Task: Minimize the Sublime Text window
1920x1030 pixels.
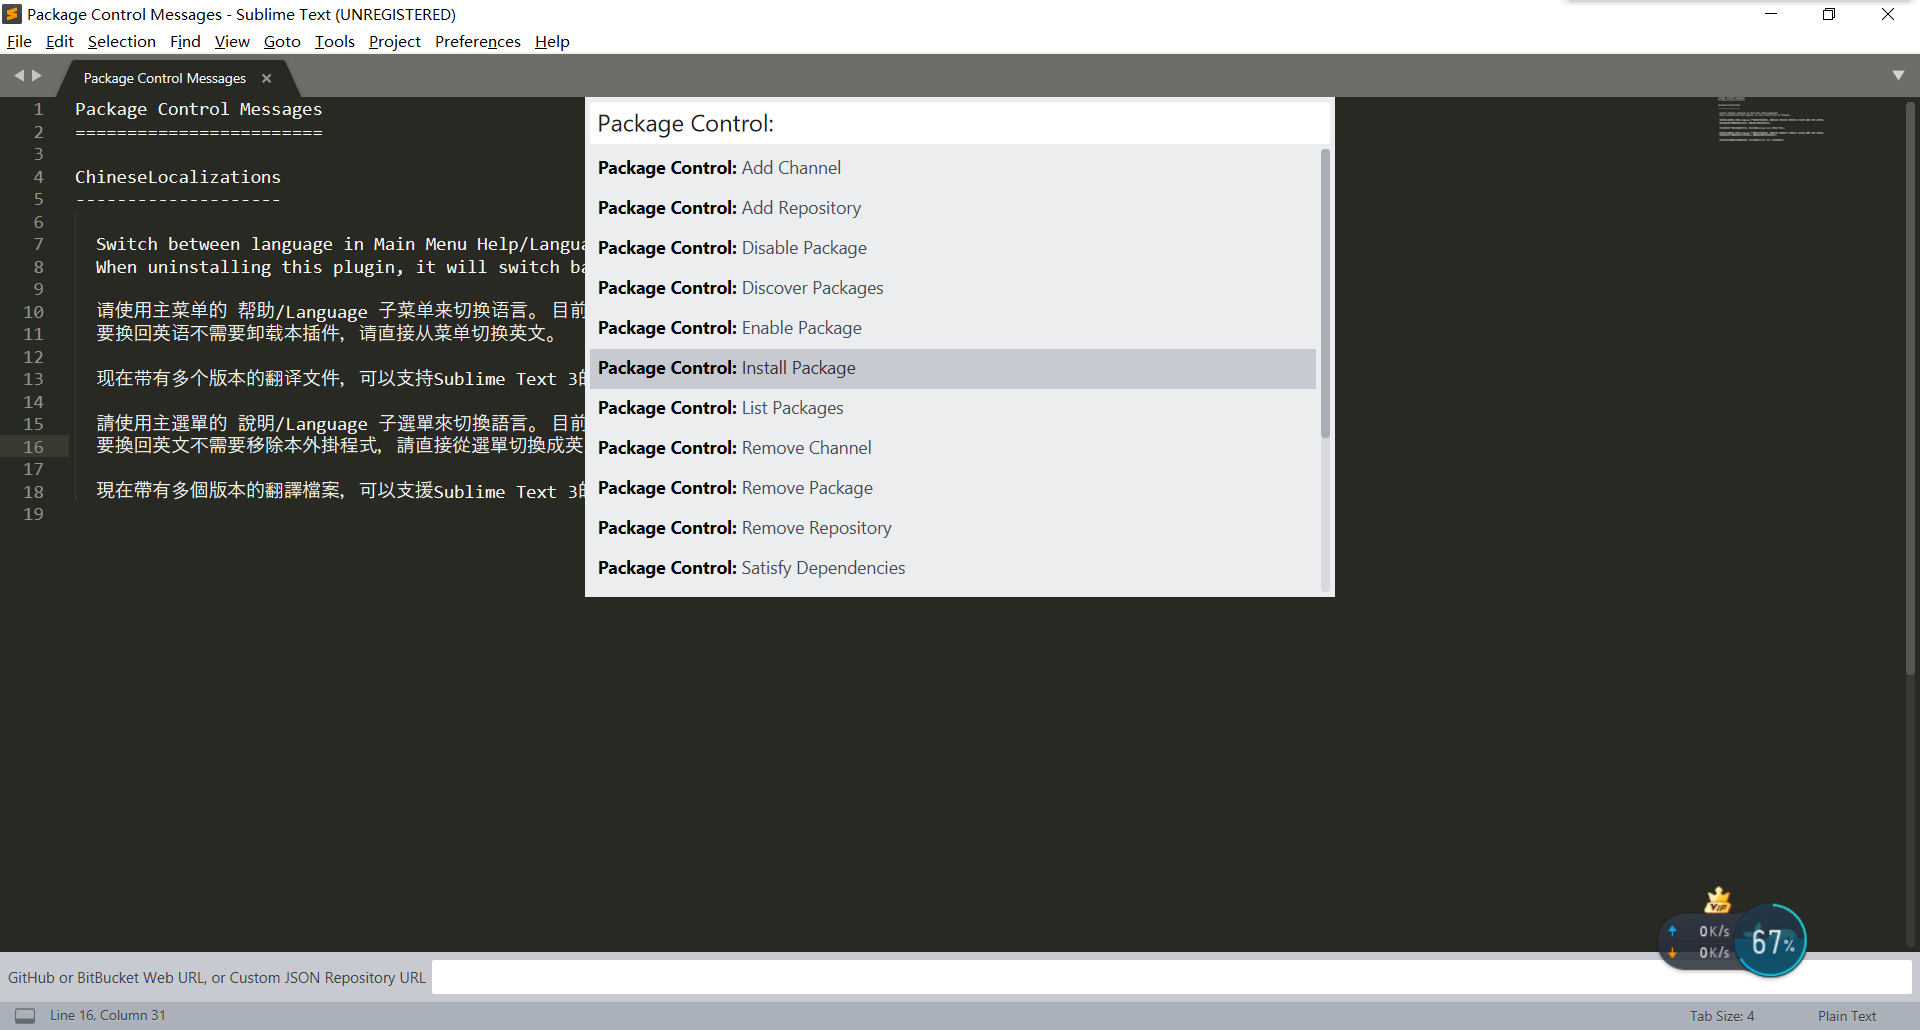Action: pos(1770,14)
